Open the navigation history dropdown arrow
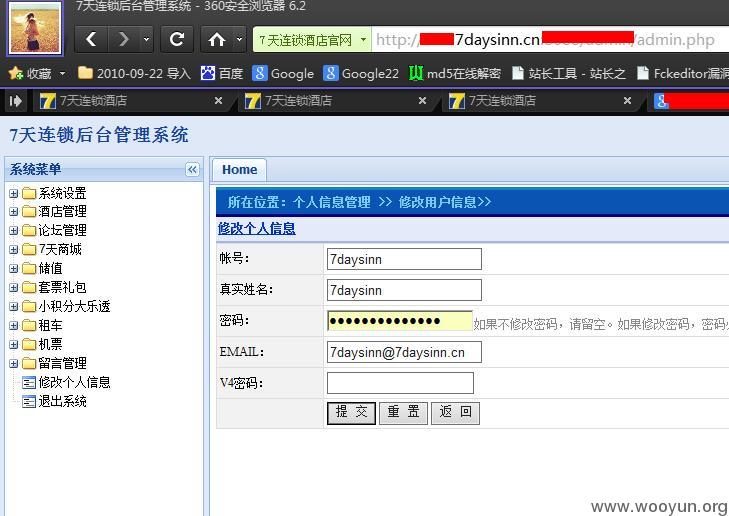Image resolution: width=729 pixels, height=516 pixels. click(146, 40)
